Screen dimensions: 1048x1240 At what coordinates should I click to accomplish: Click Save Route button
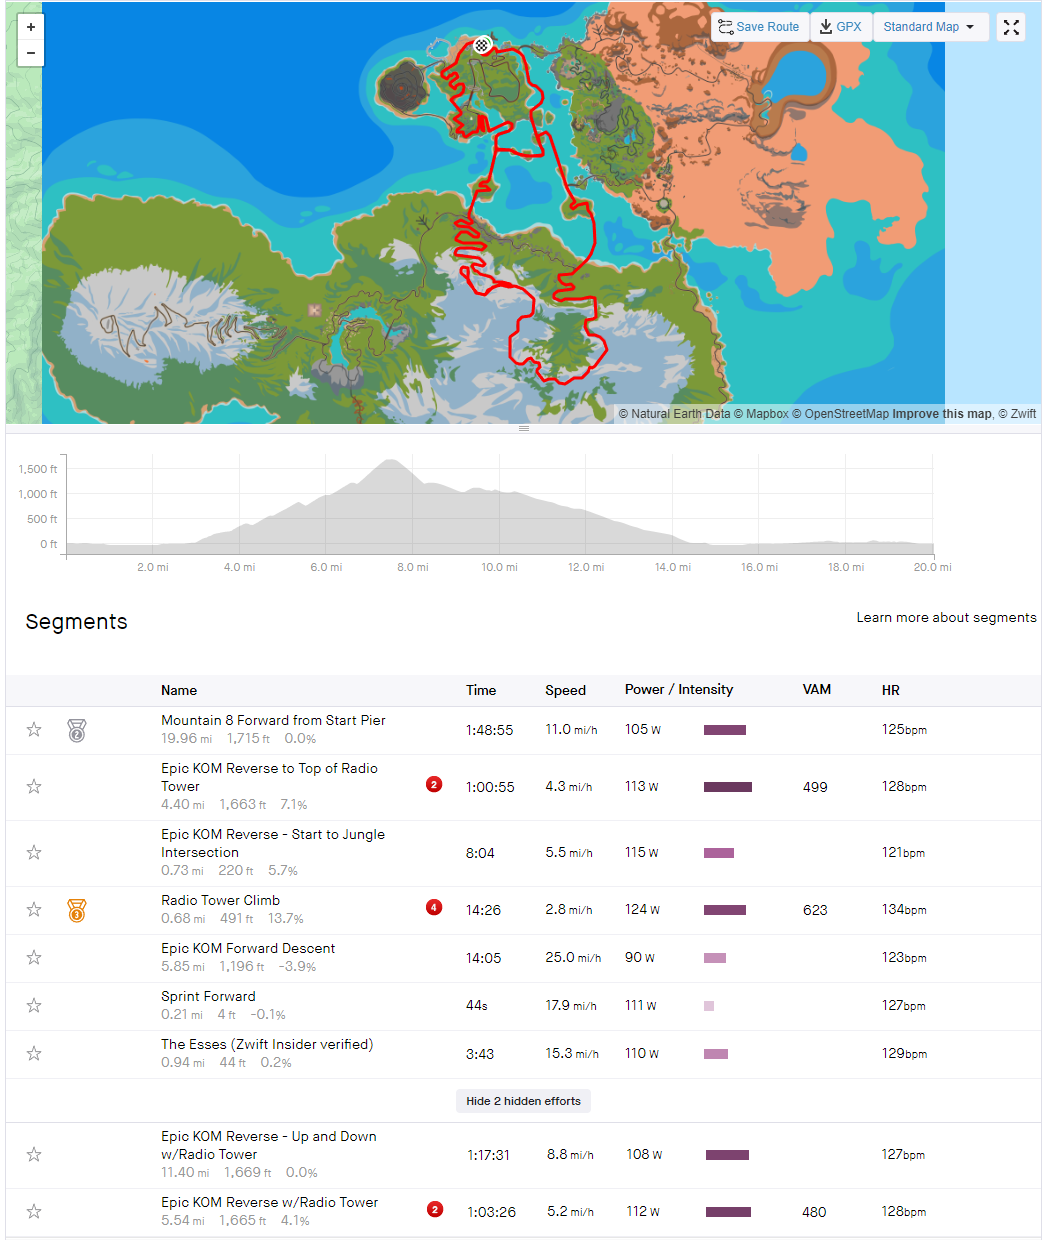click(760, 27)
